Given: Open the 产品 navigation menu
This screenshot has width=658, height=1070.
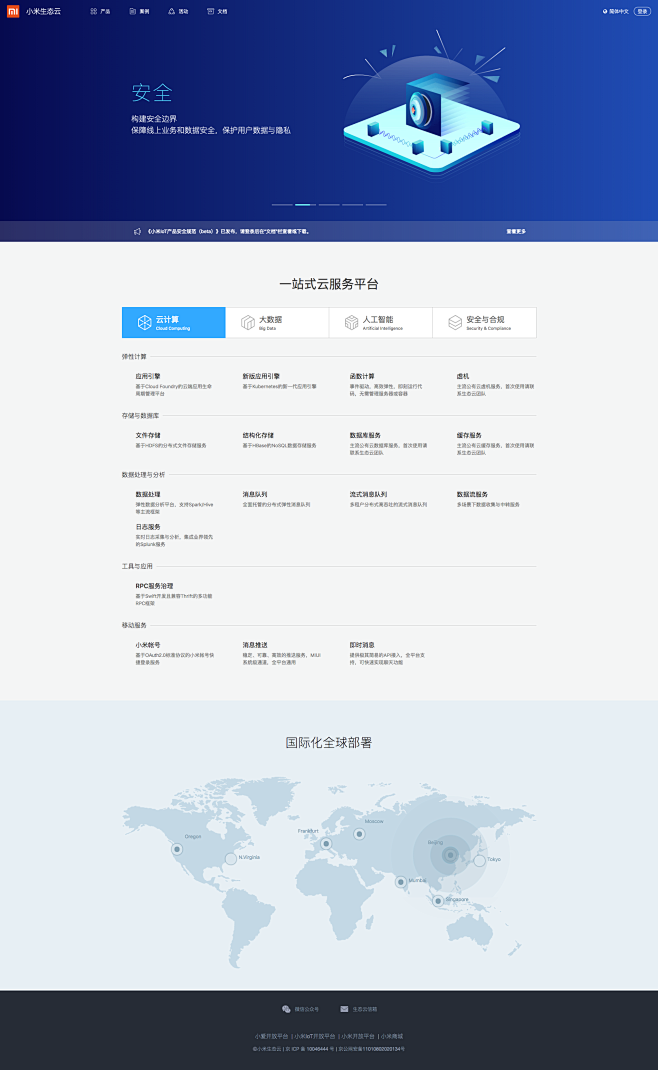Looking at the screenshot, I should [x=100, y=12].
